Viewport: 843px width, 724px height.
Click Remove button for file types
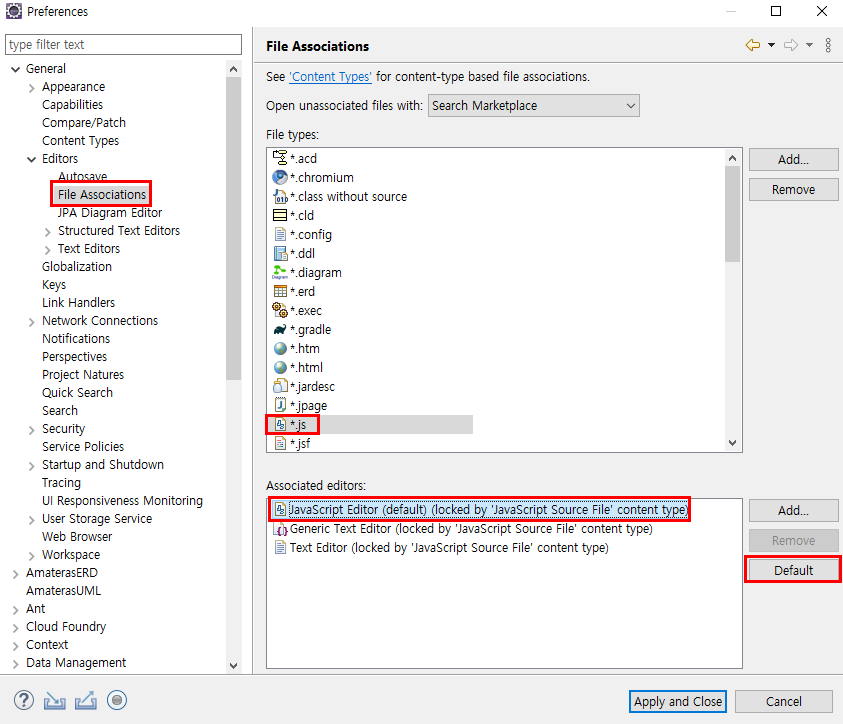tap(793, 190)
